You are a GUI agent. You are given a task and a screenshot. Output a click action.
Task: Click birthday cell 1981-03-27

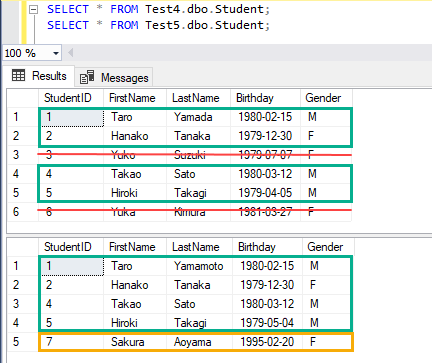tap(265, 212)
